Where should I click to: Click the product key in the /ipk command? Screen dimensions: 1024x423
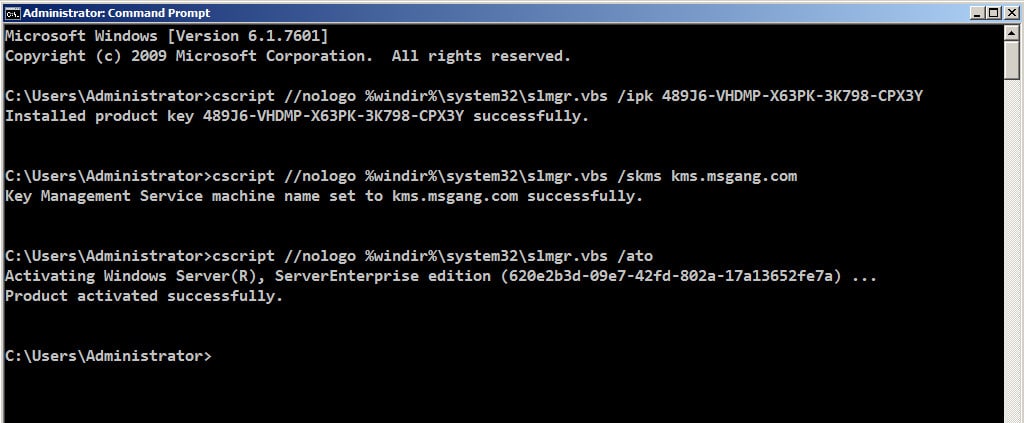click(x=792, y=96)
